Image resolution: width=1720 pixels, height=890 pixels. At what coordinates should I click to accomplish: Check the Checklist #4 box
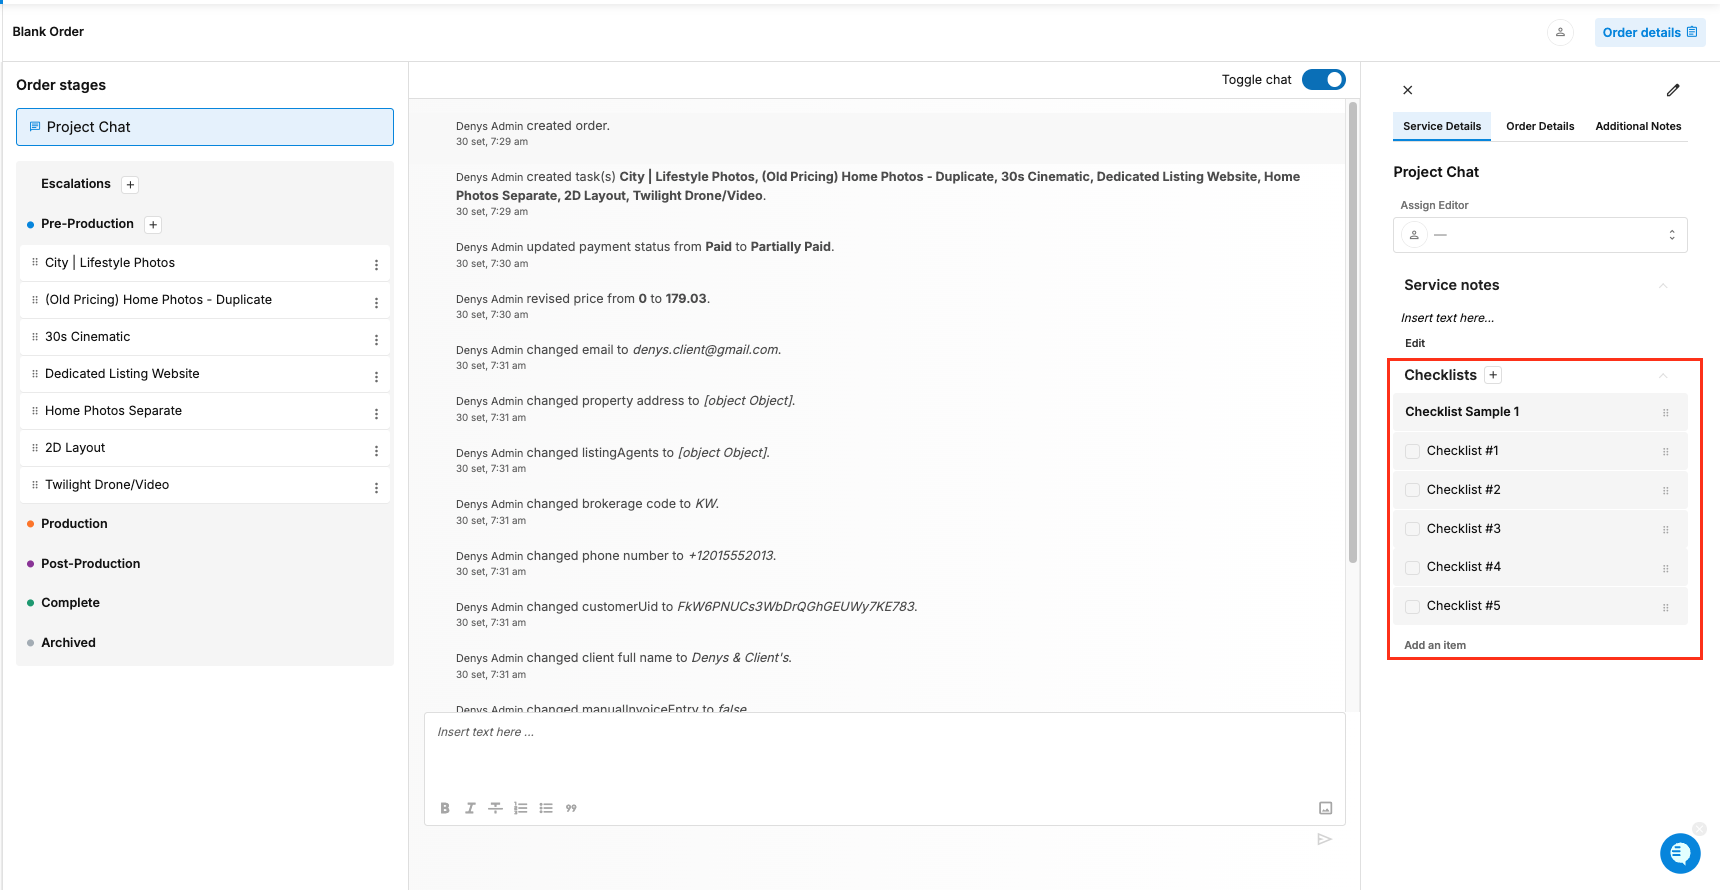(1412, 567)
